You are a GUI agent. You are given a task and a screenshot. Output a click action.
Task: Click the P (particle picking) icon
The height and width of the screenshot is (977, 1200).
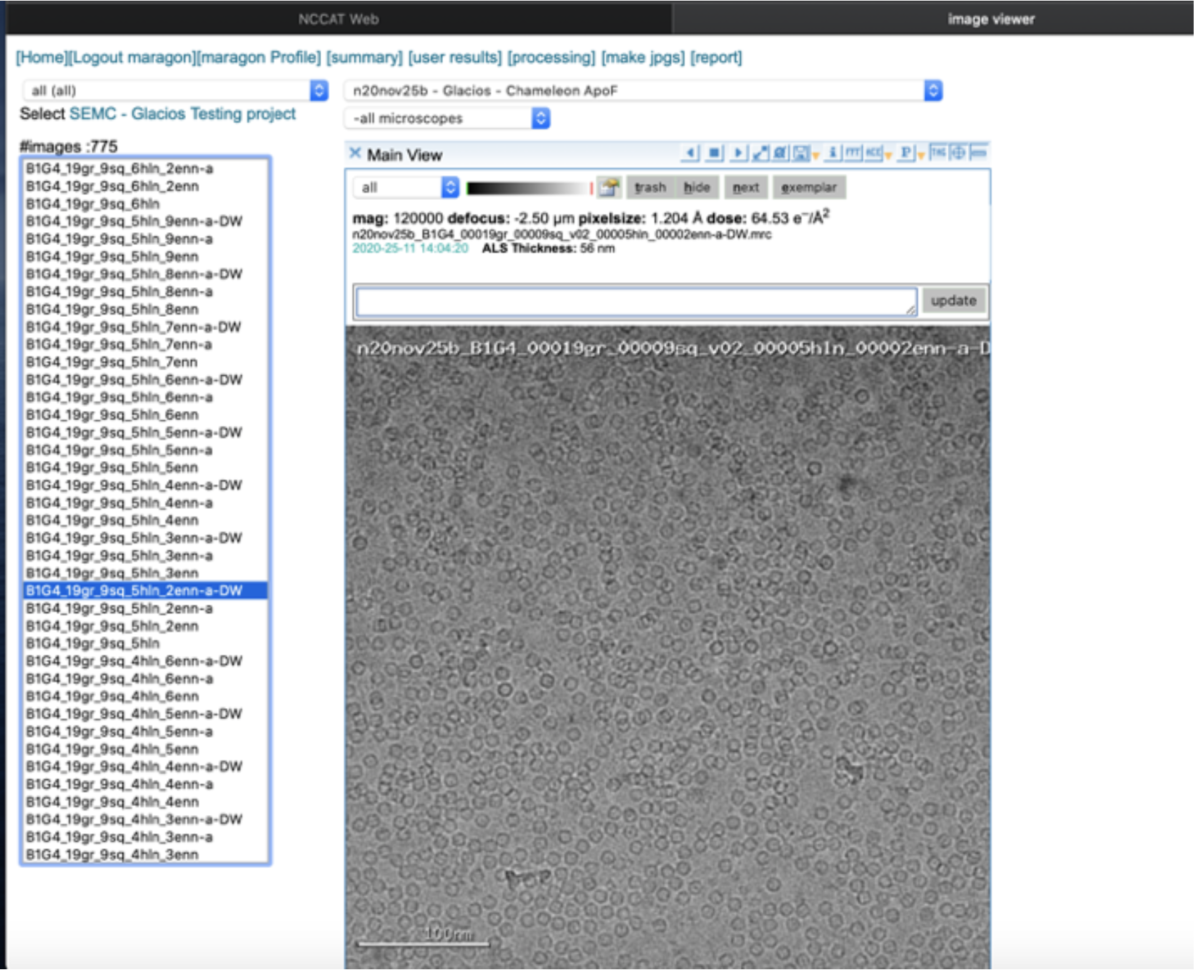point(905,153)
